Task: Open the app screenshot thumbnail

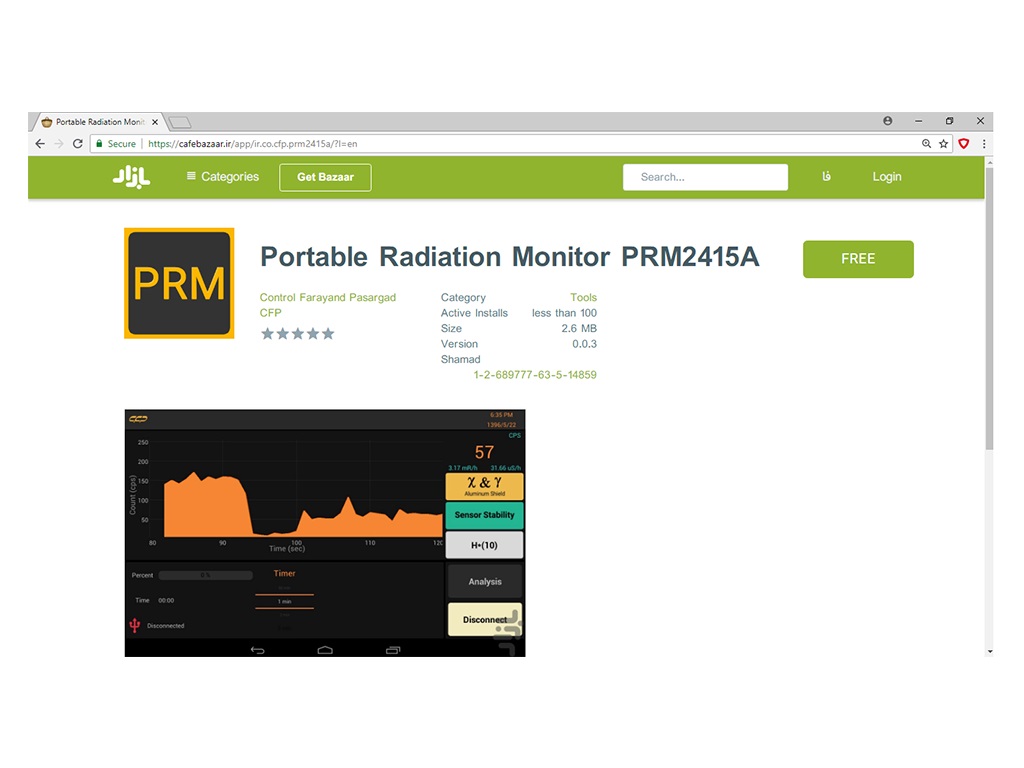Action: [325, 533]
